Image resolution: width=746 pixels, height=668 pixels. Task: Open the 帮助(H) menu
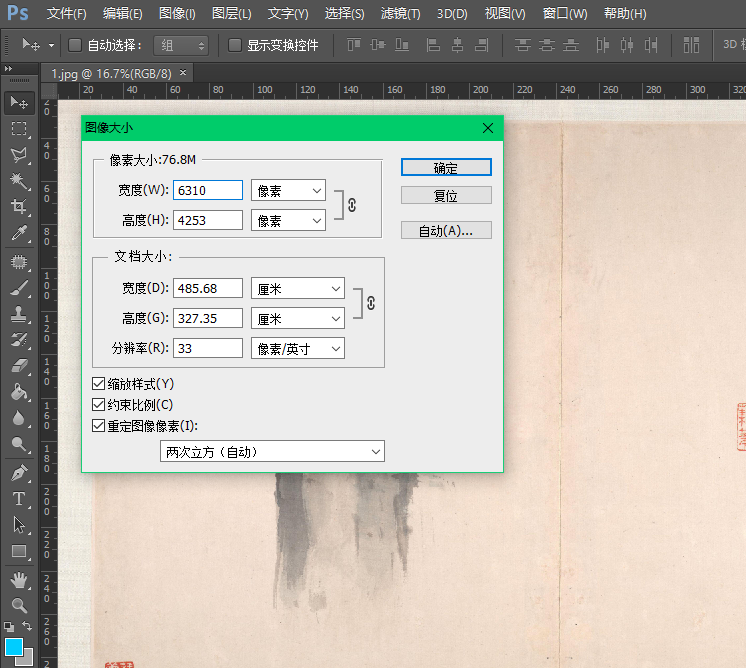(x=625, y=13)
